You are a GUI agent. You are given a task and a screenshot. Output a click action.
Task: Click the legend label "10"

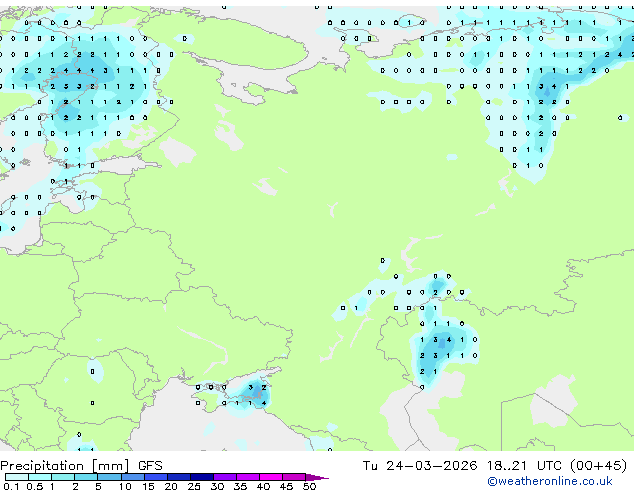(125, 486)
